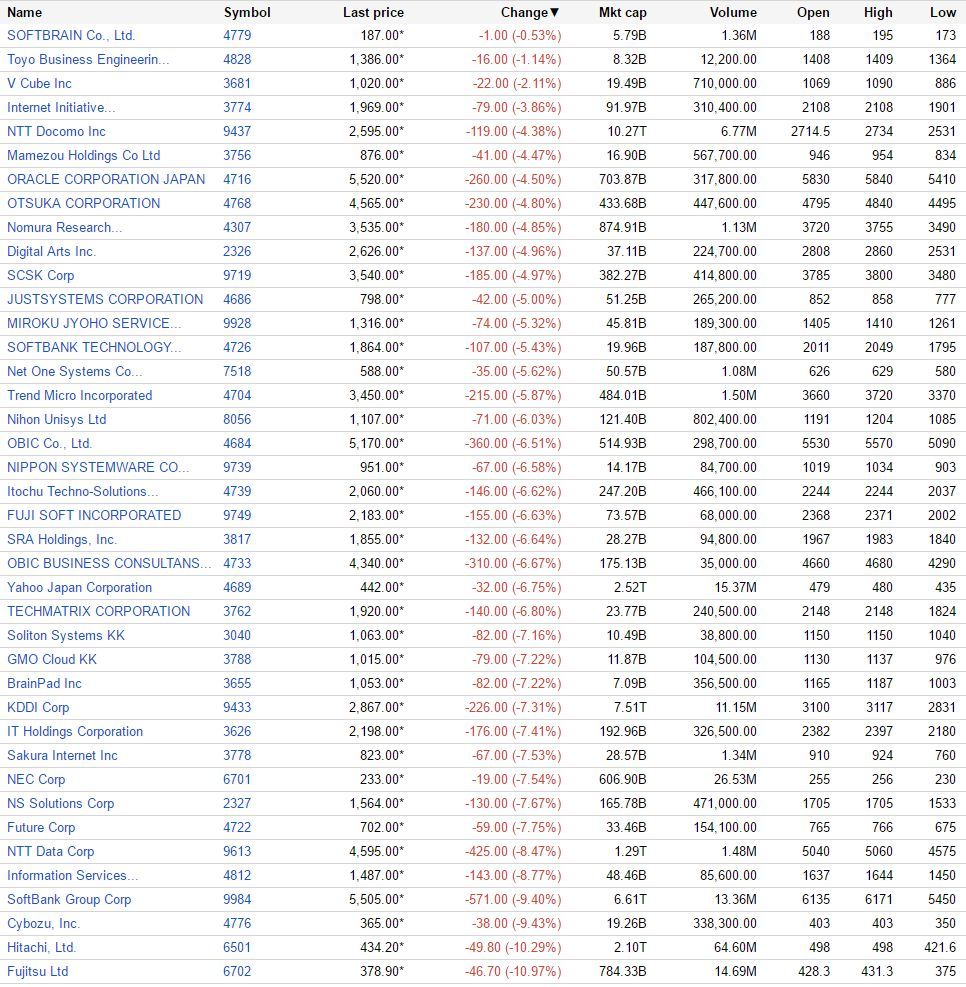Sort by Open column header
This screenshot has height=987, width=966.
pyautogui.click(x=813, y=13)
